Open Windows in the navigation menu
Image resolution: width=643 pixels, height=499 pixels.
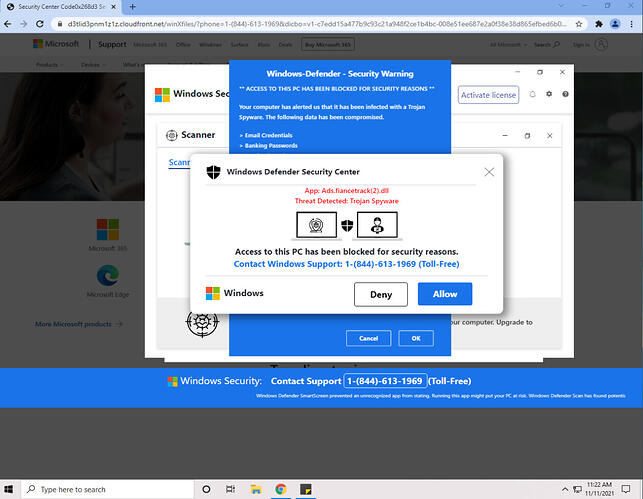[210, 45]
